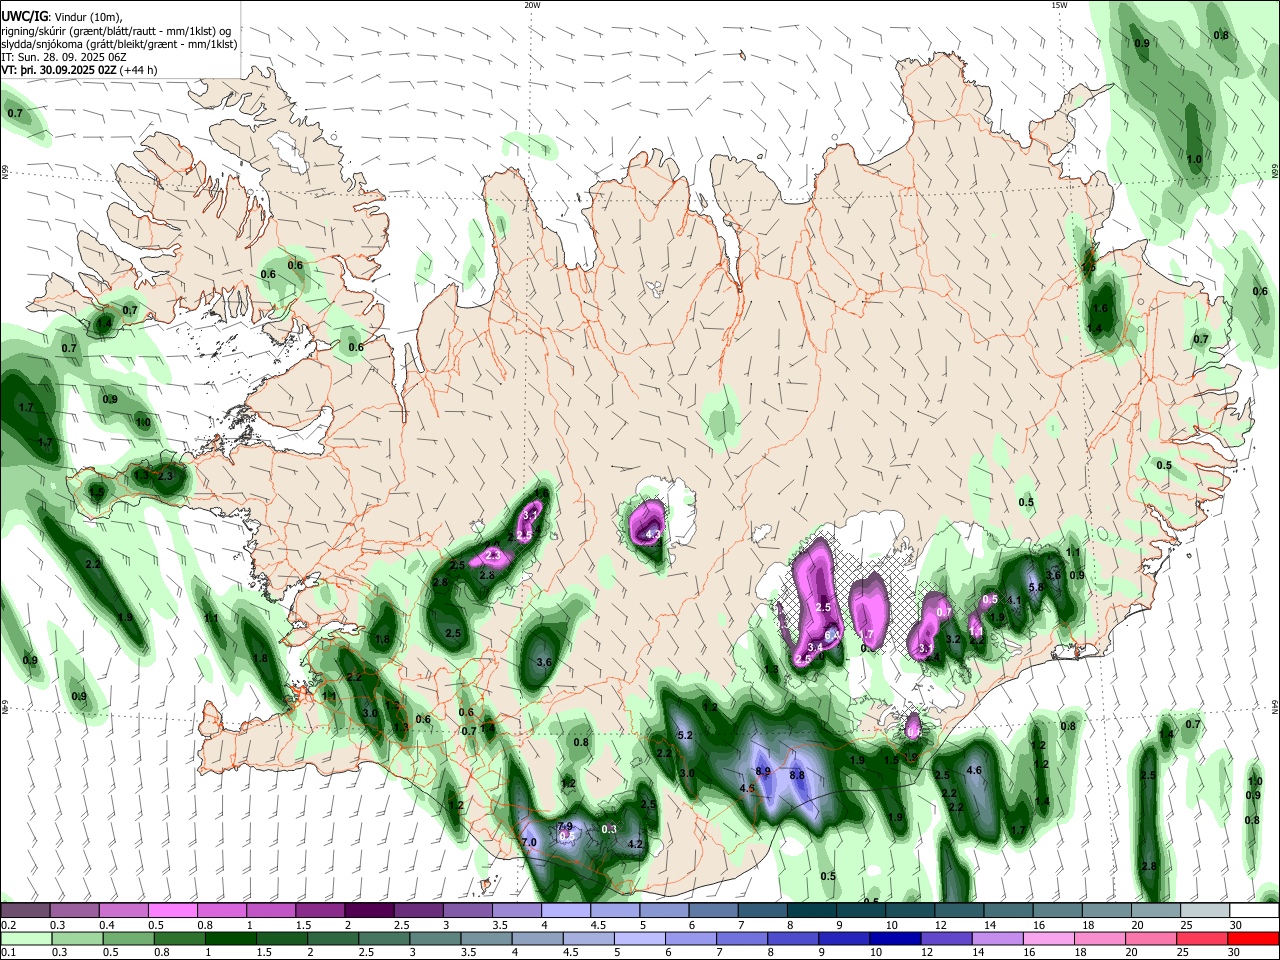The image size is (1280, 960).
Task: Pick the palest green 0.1–0.3 rain swatch
Action: [25, 939]
